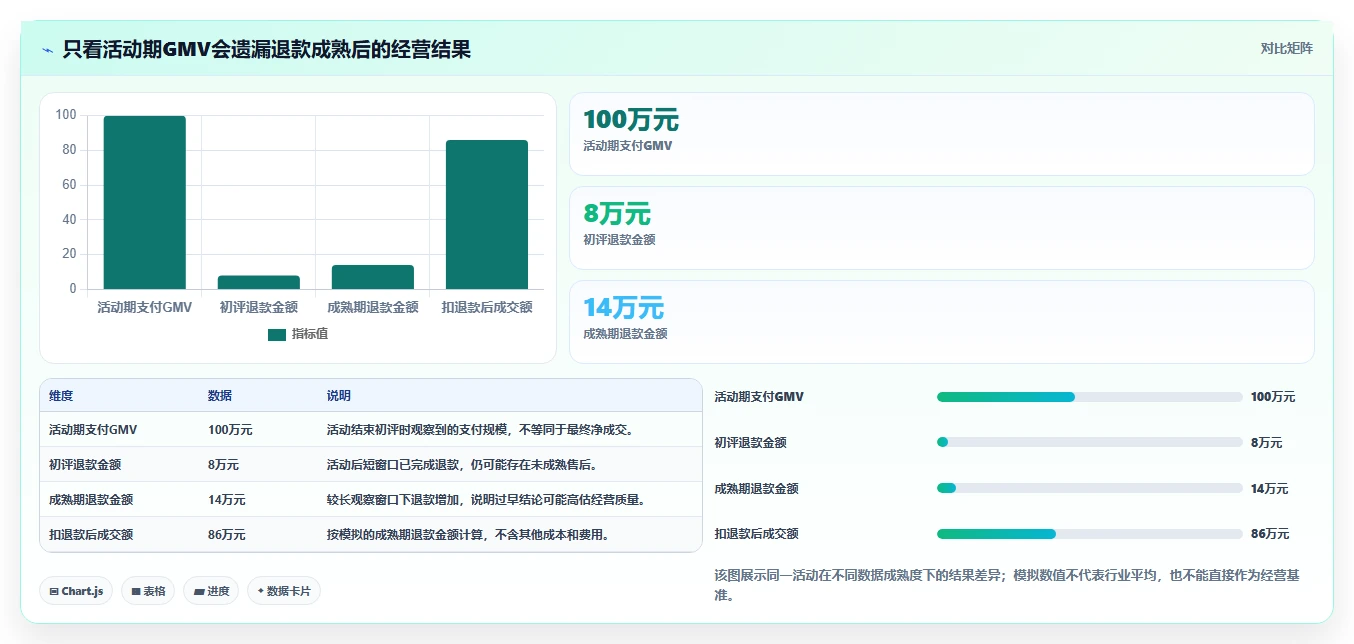1354x644 pixels.
Task: Click the 14万元 table value
Action: (227, 500)
